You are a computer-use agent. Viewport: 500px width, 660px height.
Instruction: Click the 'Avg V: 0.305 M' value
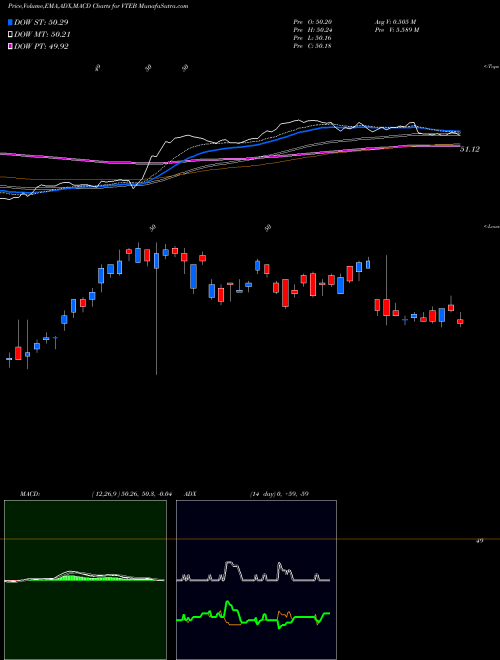click(395, 22)
